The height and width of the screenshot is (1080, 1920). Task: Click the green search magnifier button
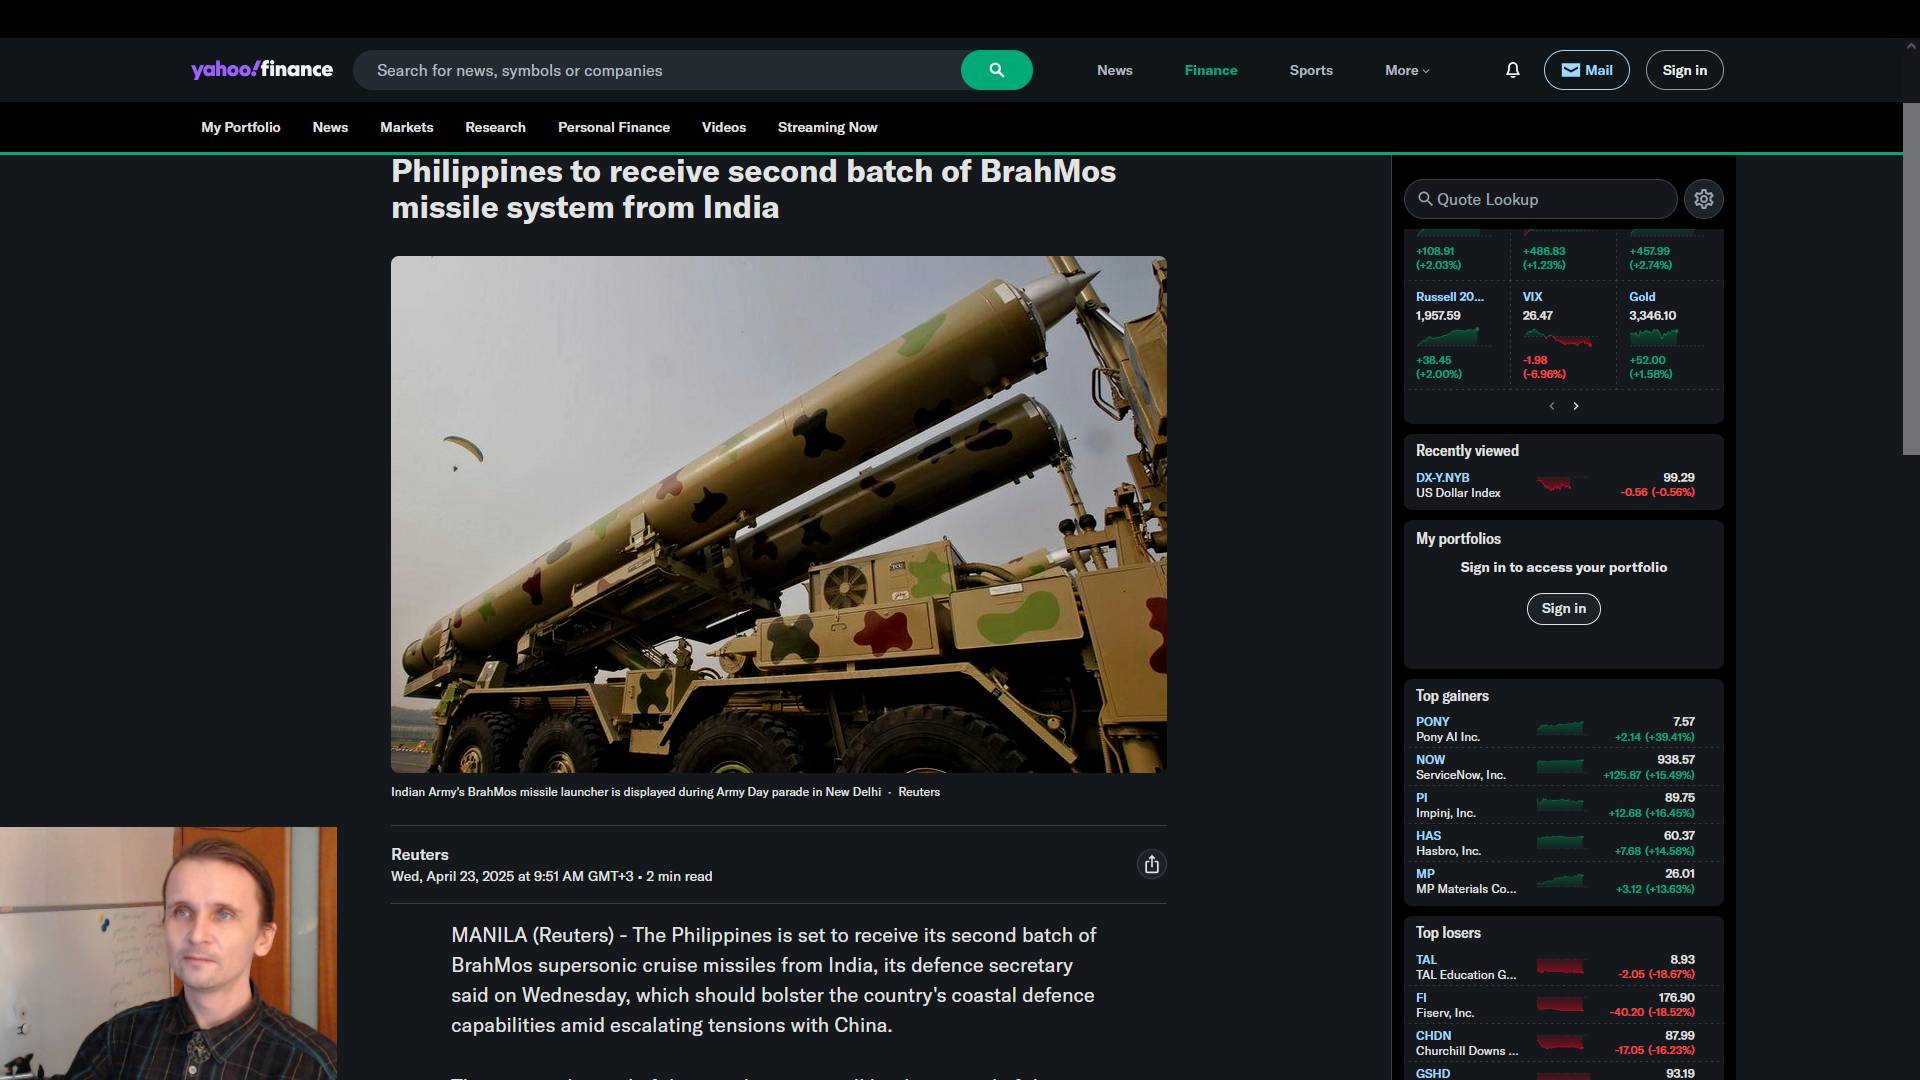996,70
